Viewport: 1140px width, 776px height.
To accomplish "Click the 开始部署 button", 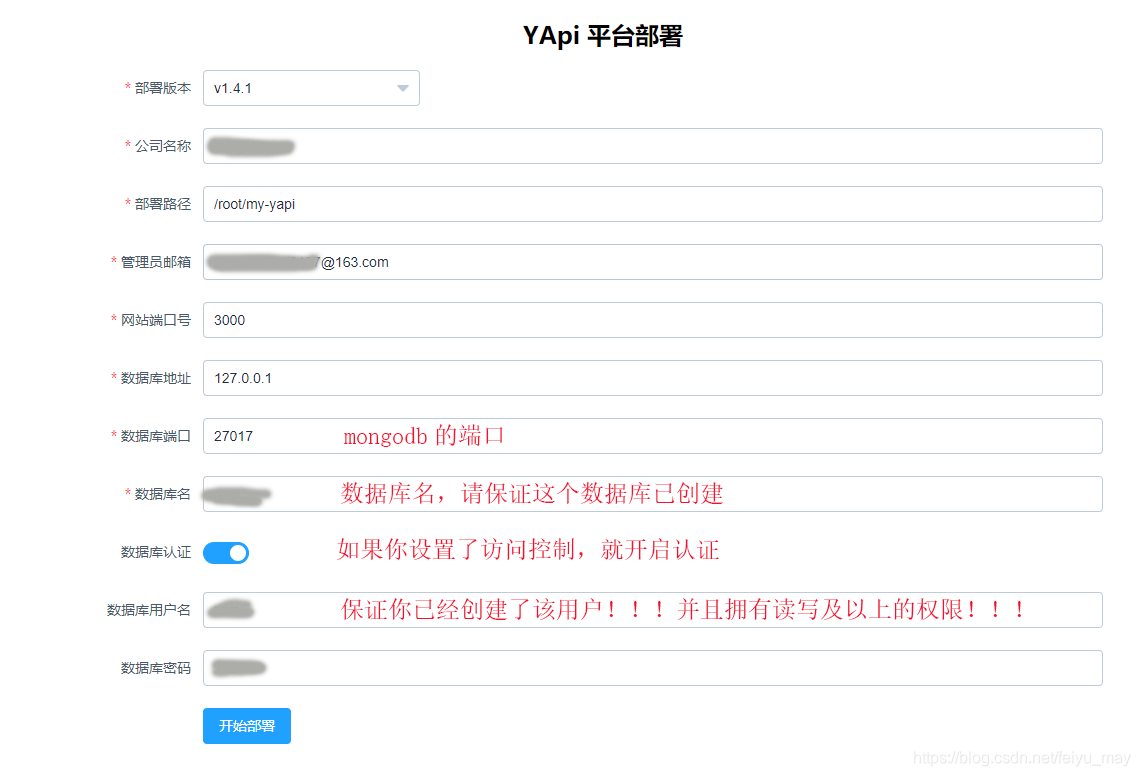I will coord(246,726).
